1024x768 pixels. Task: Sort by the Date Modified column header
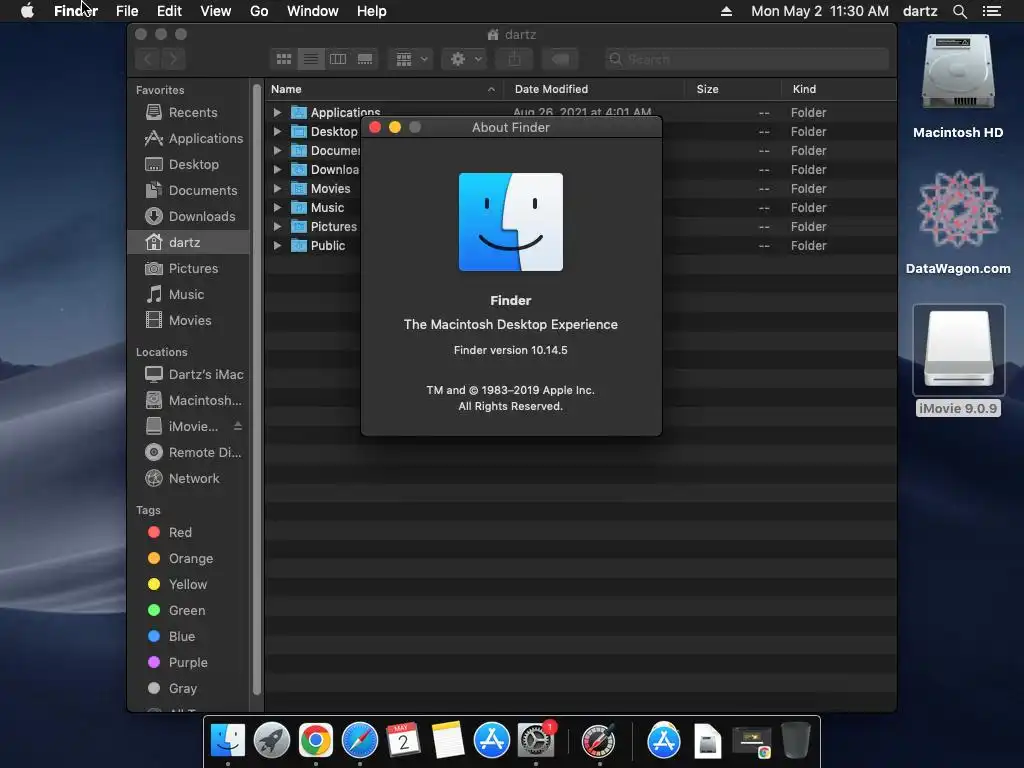coord(593,89)
